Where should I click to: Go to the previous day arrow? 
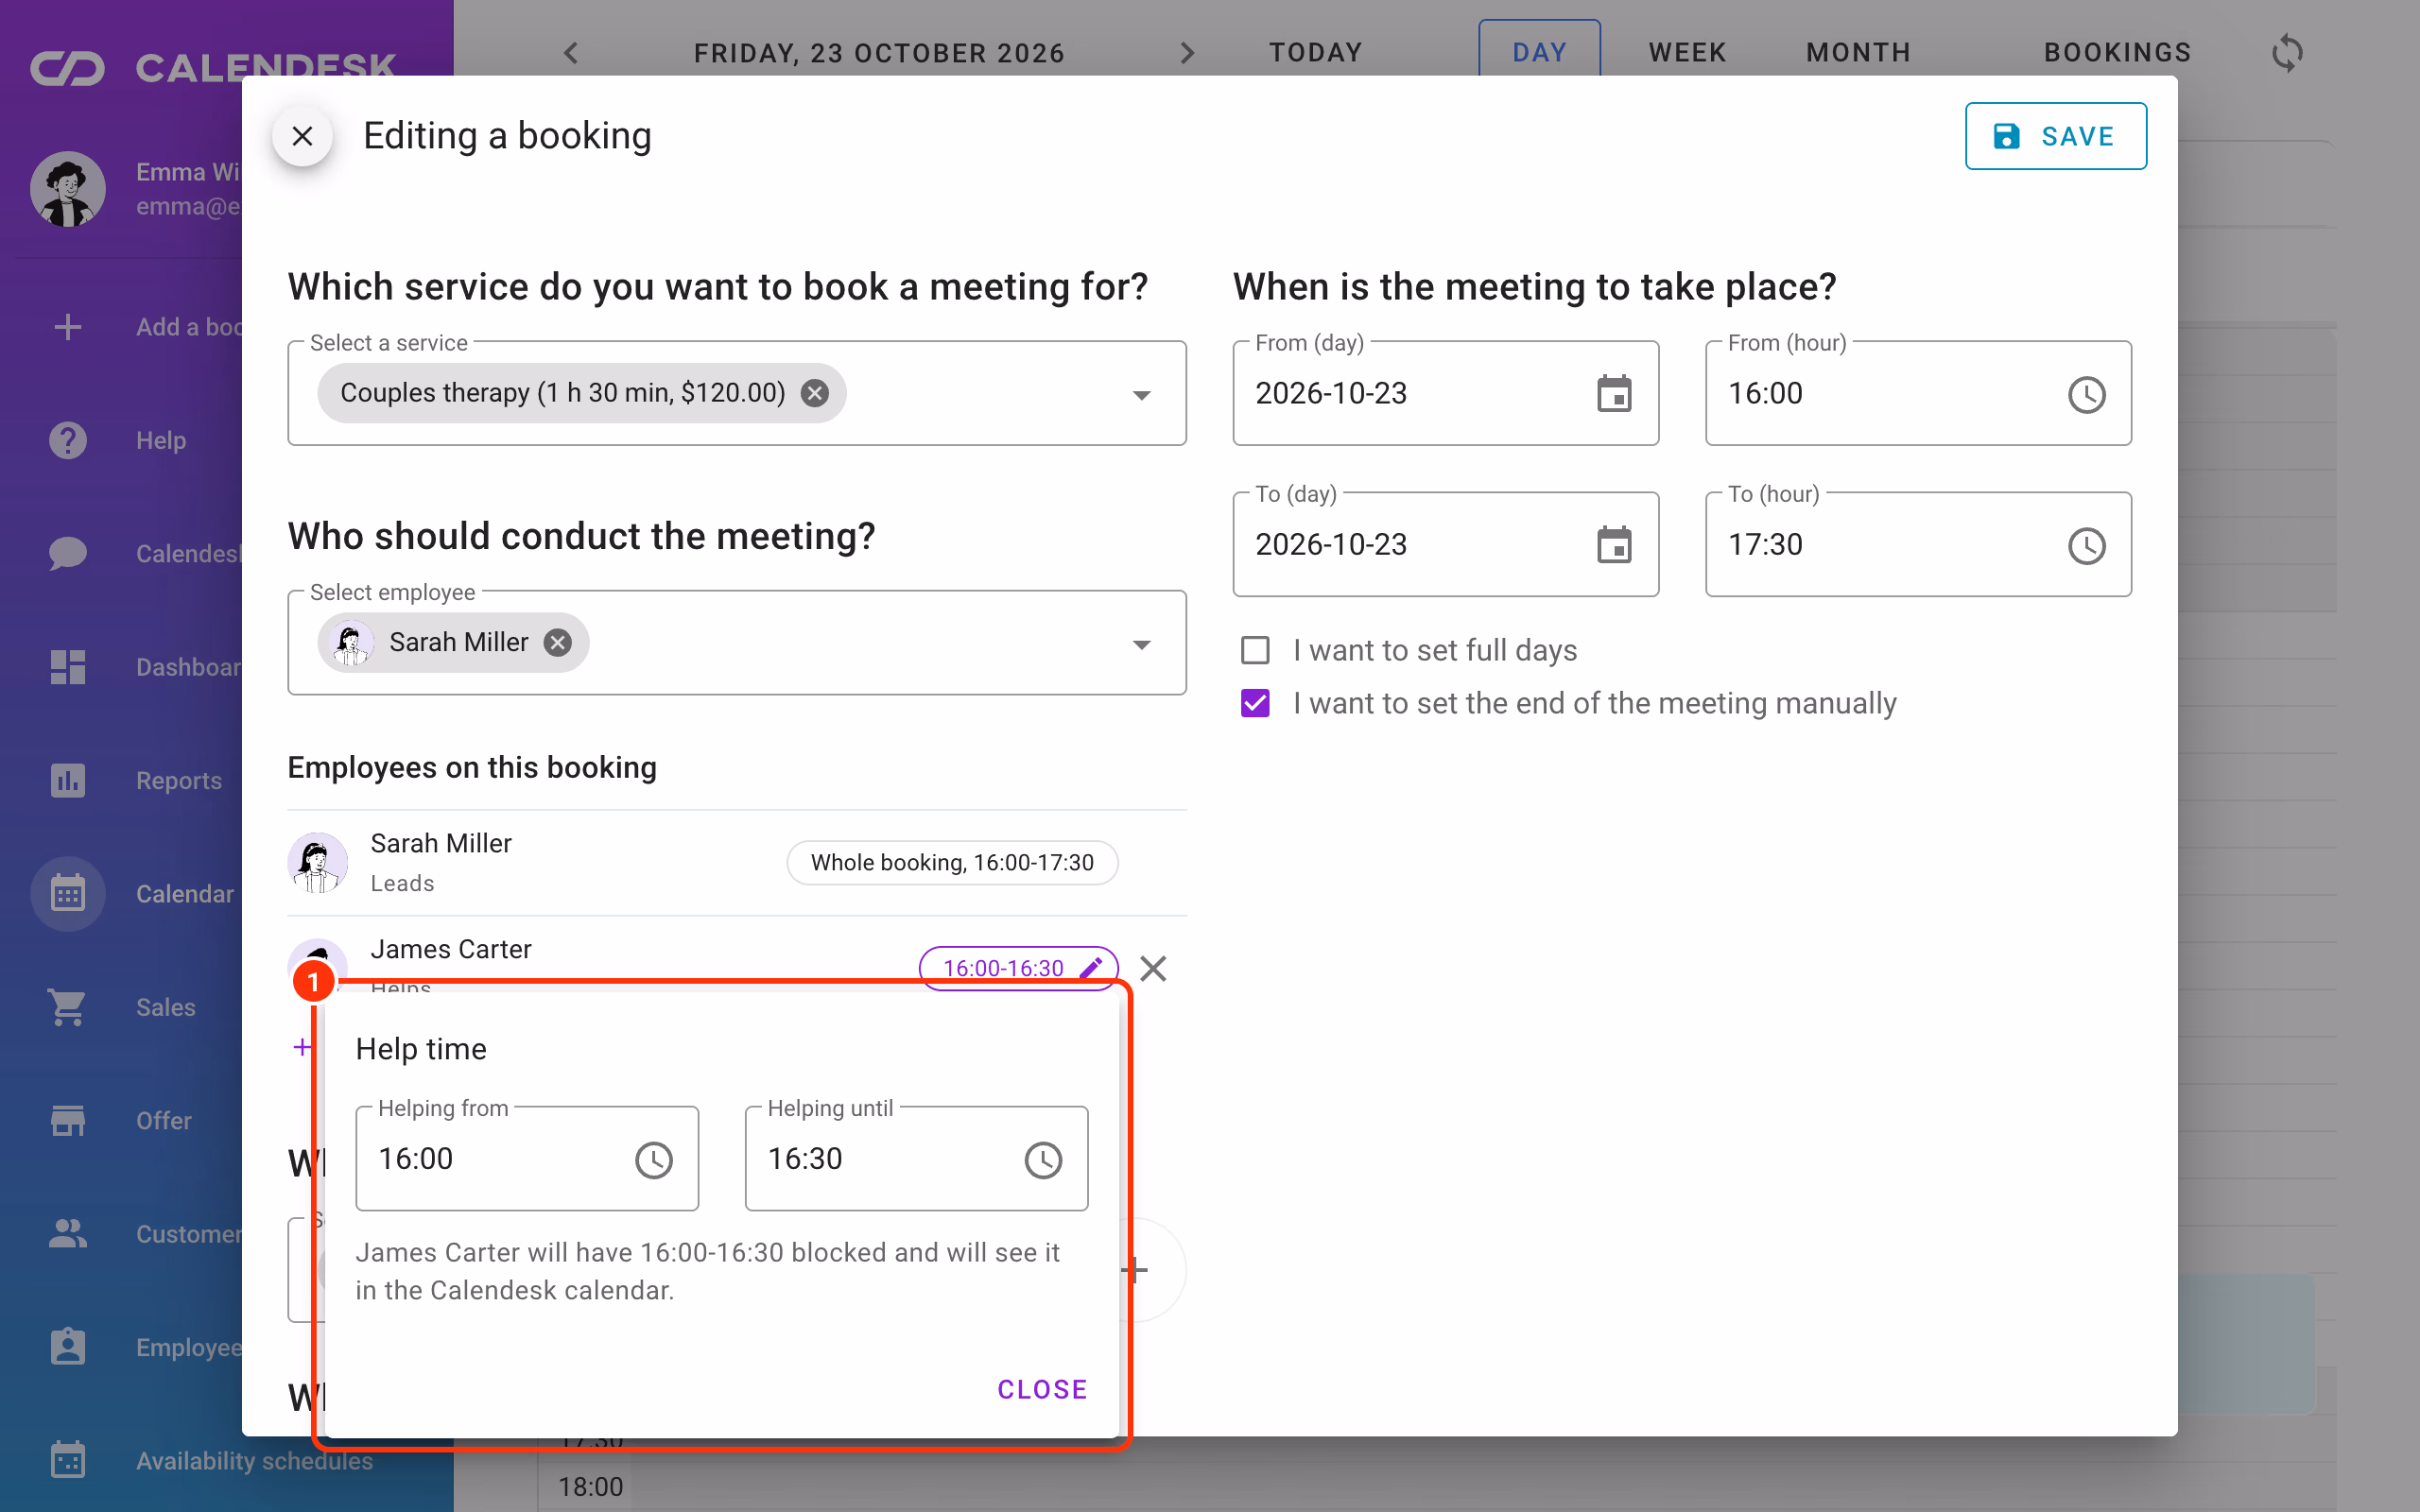point(571,53)
